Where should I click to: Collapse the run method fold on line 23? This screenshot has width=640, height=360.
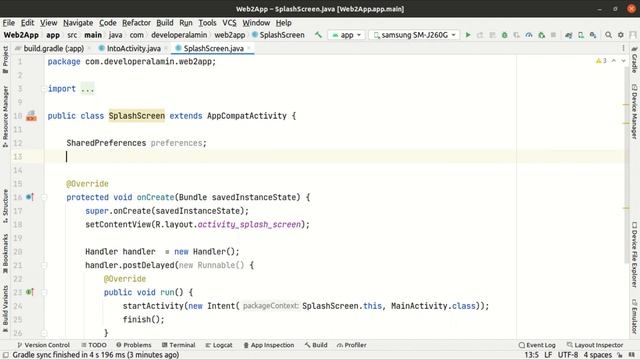(44, 293)
